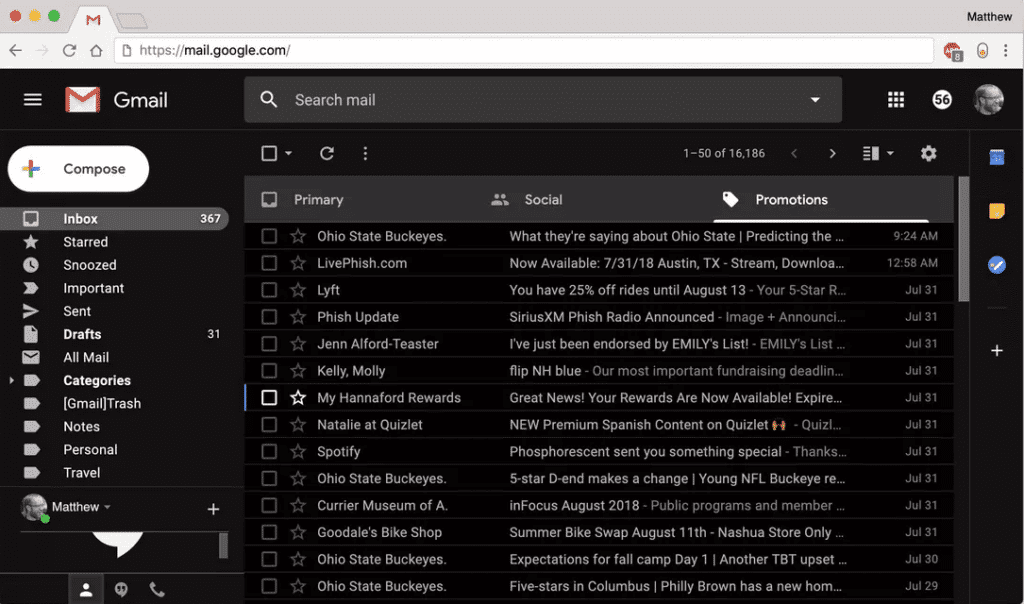
Task: Star the Spotify email
Action: (x=298, y=451)
